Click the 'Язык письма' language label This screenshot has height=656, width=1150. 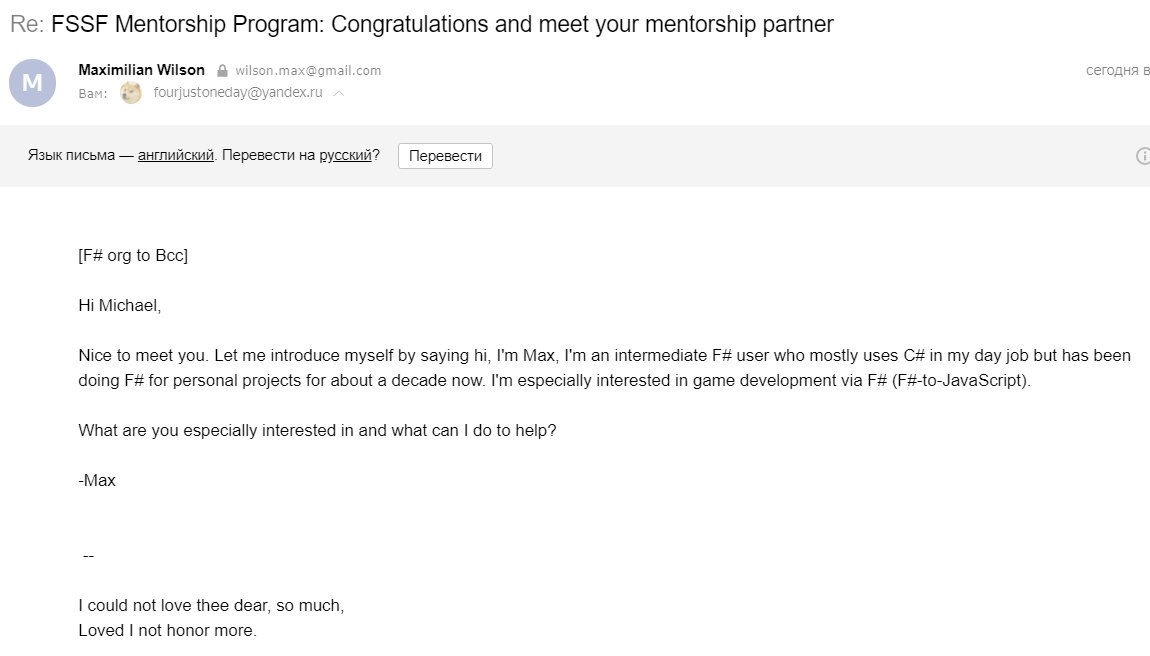(x=71, y=156)
